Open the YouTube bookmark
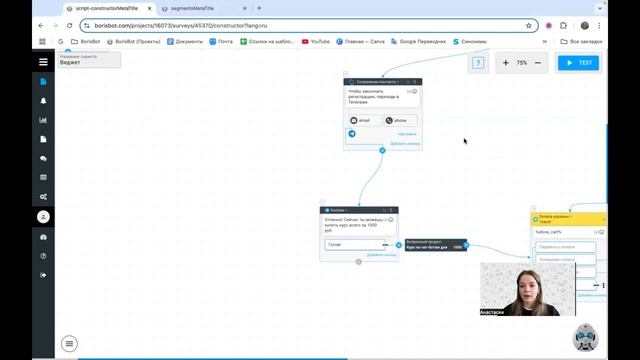The image size is (640, 360). click(316, 42)
